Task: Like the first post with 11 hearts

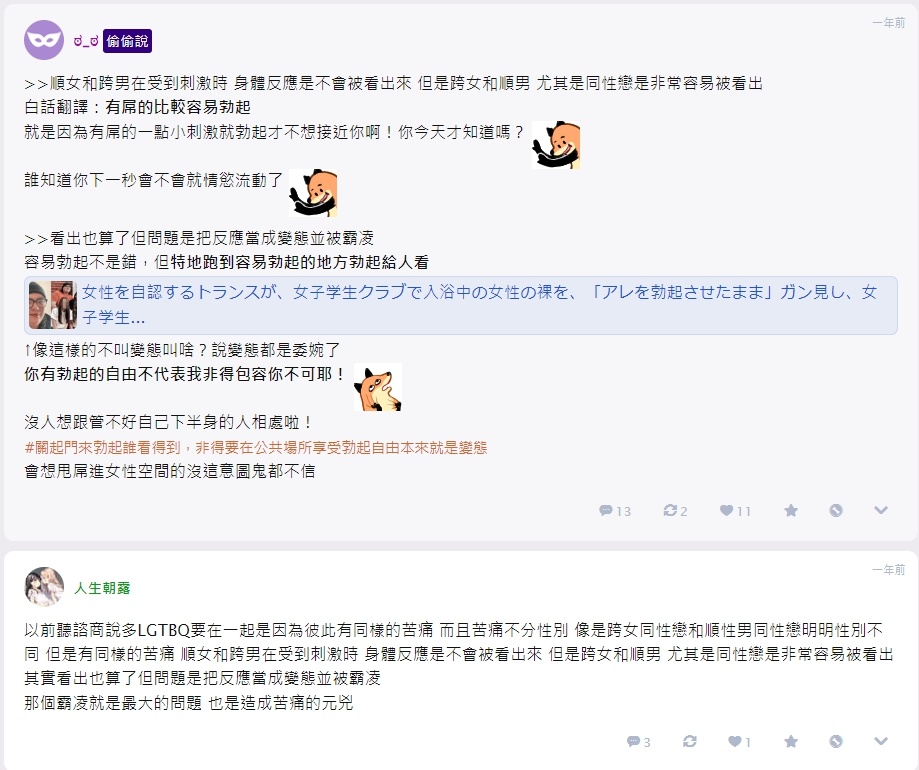Action: point(735,511)
